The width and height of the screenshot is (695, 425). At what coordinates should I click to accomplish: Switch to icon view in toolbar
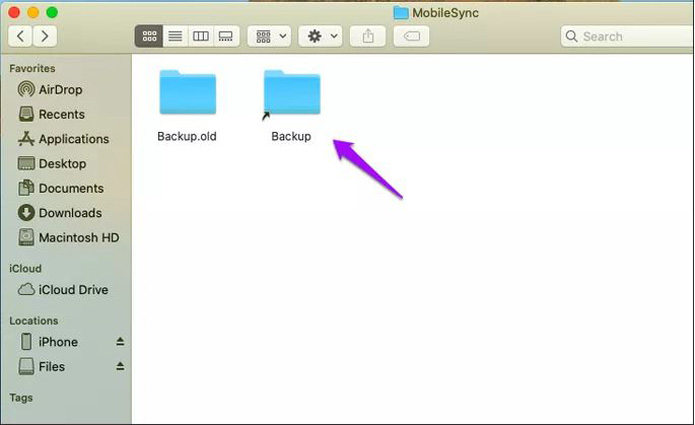(x=149, y=36)
